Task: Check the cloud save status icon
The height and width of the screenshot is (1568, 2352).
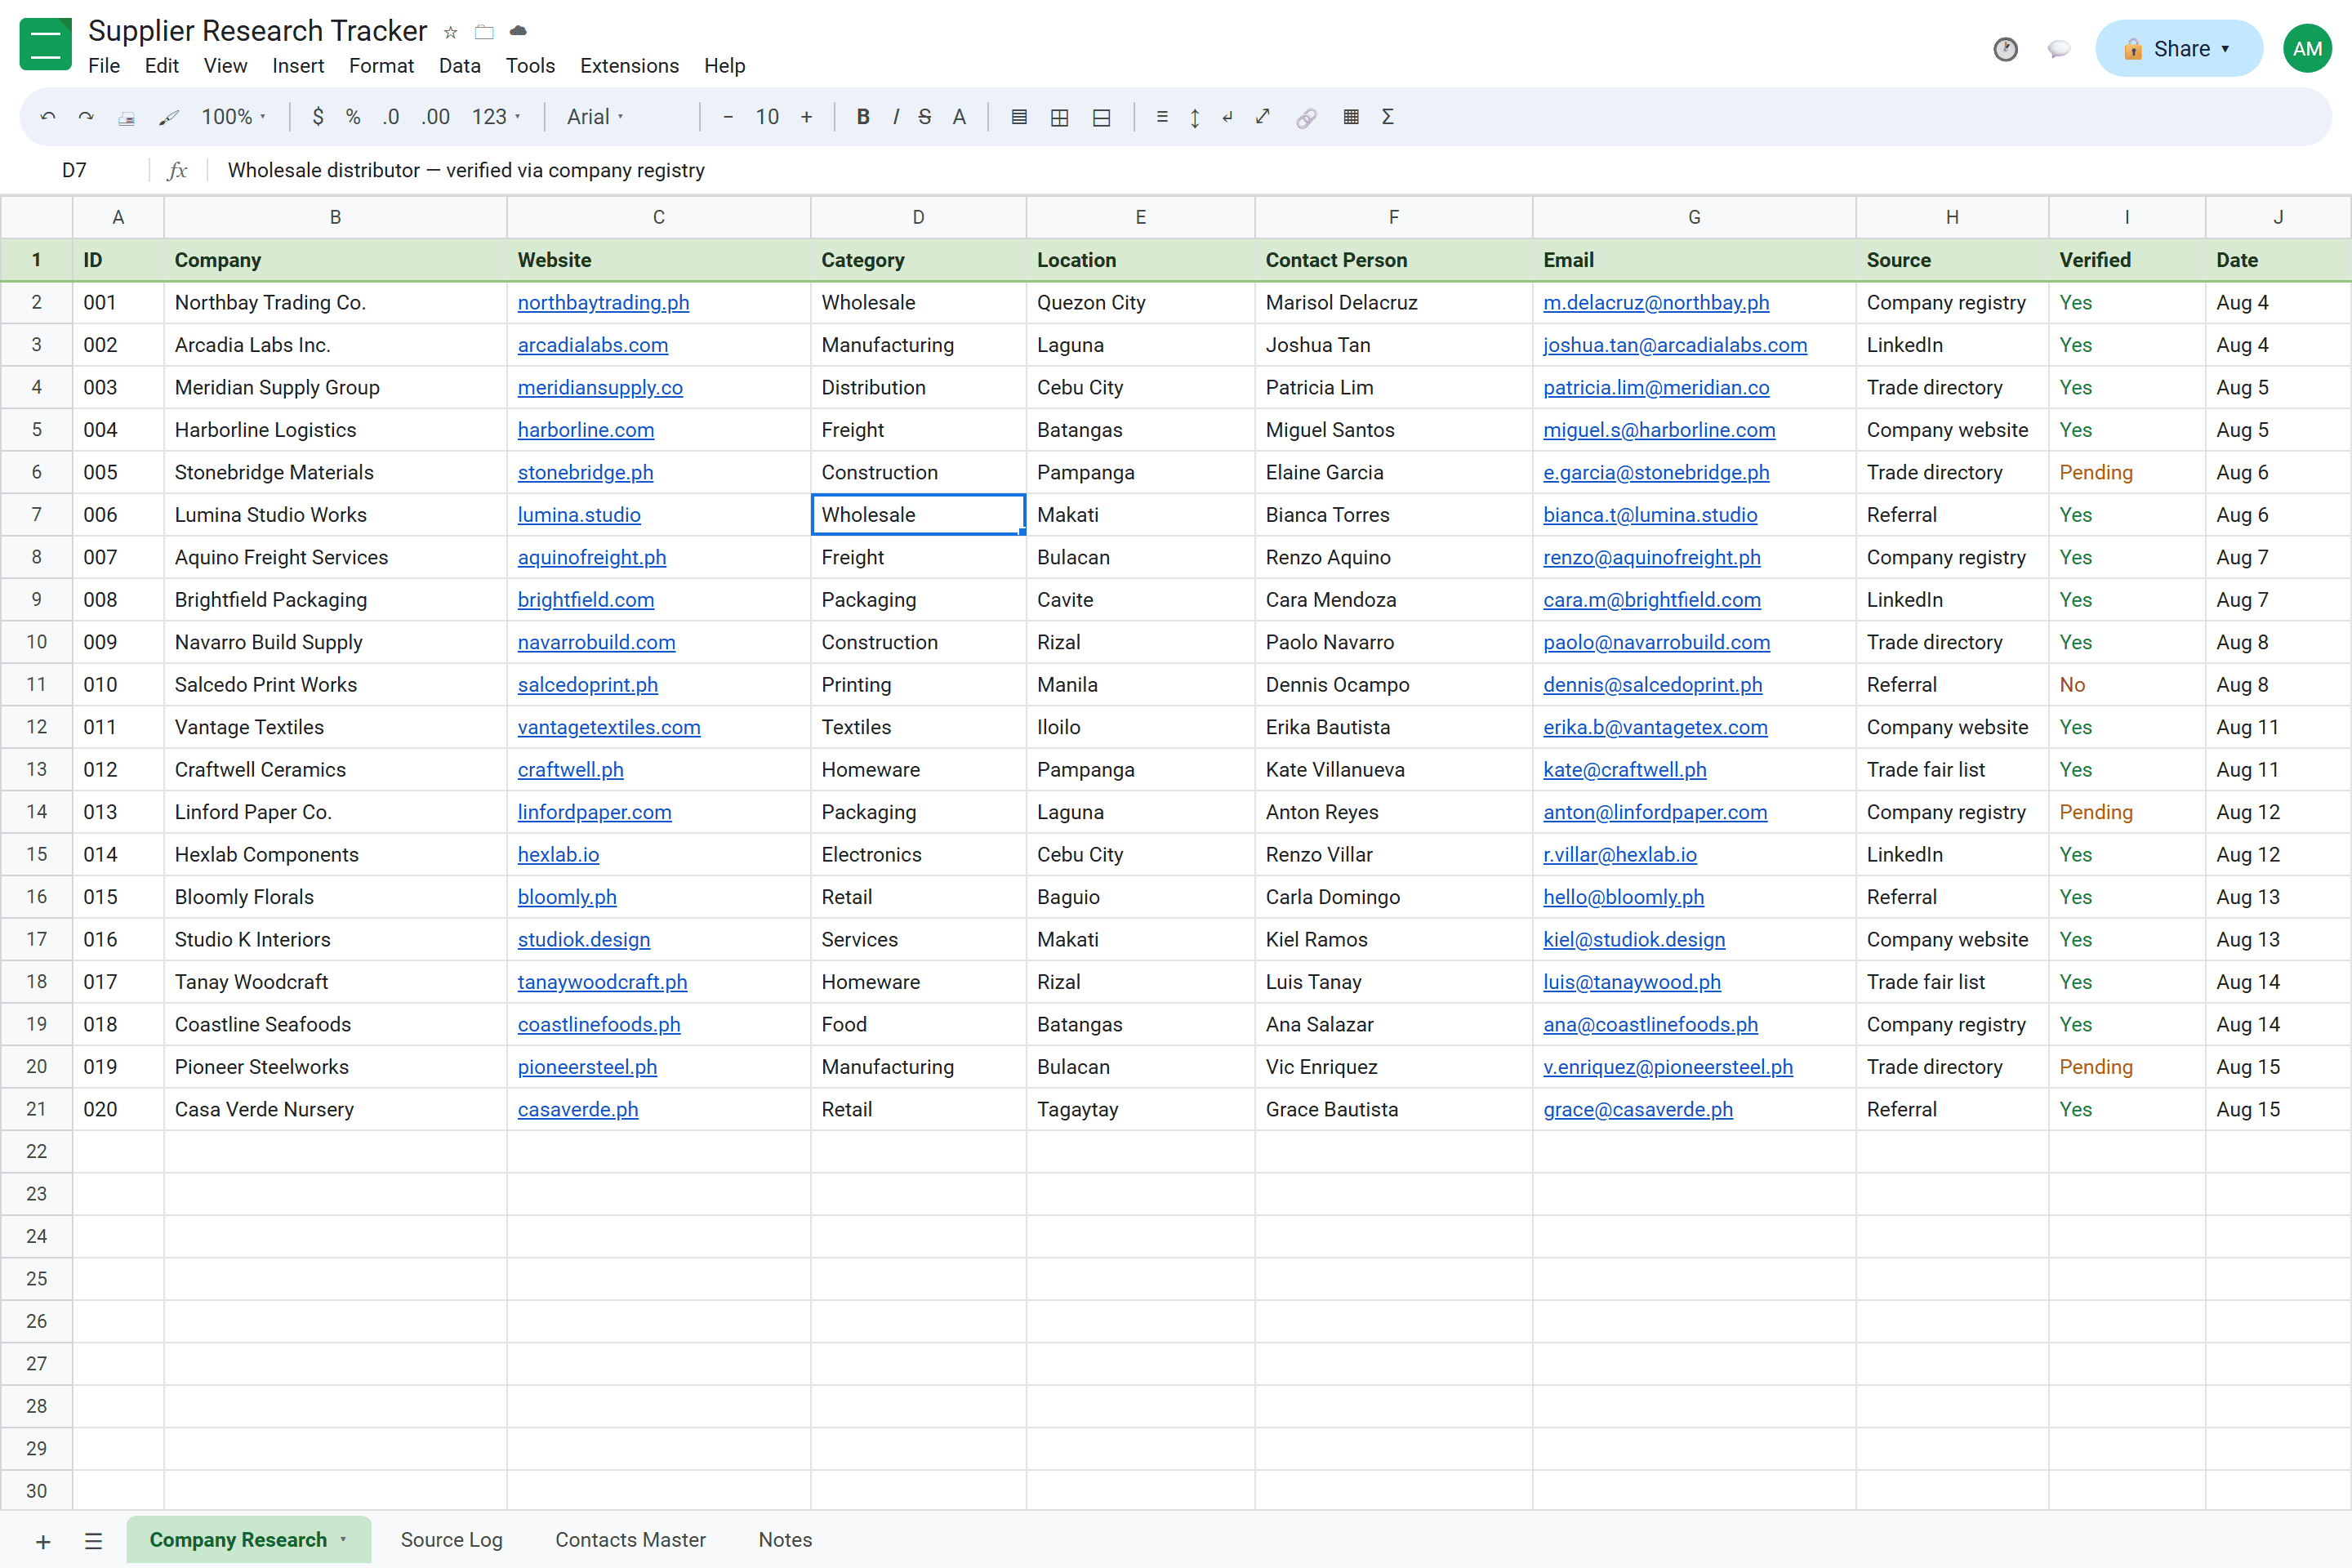Action: point(518,32)
